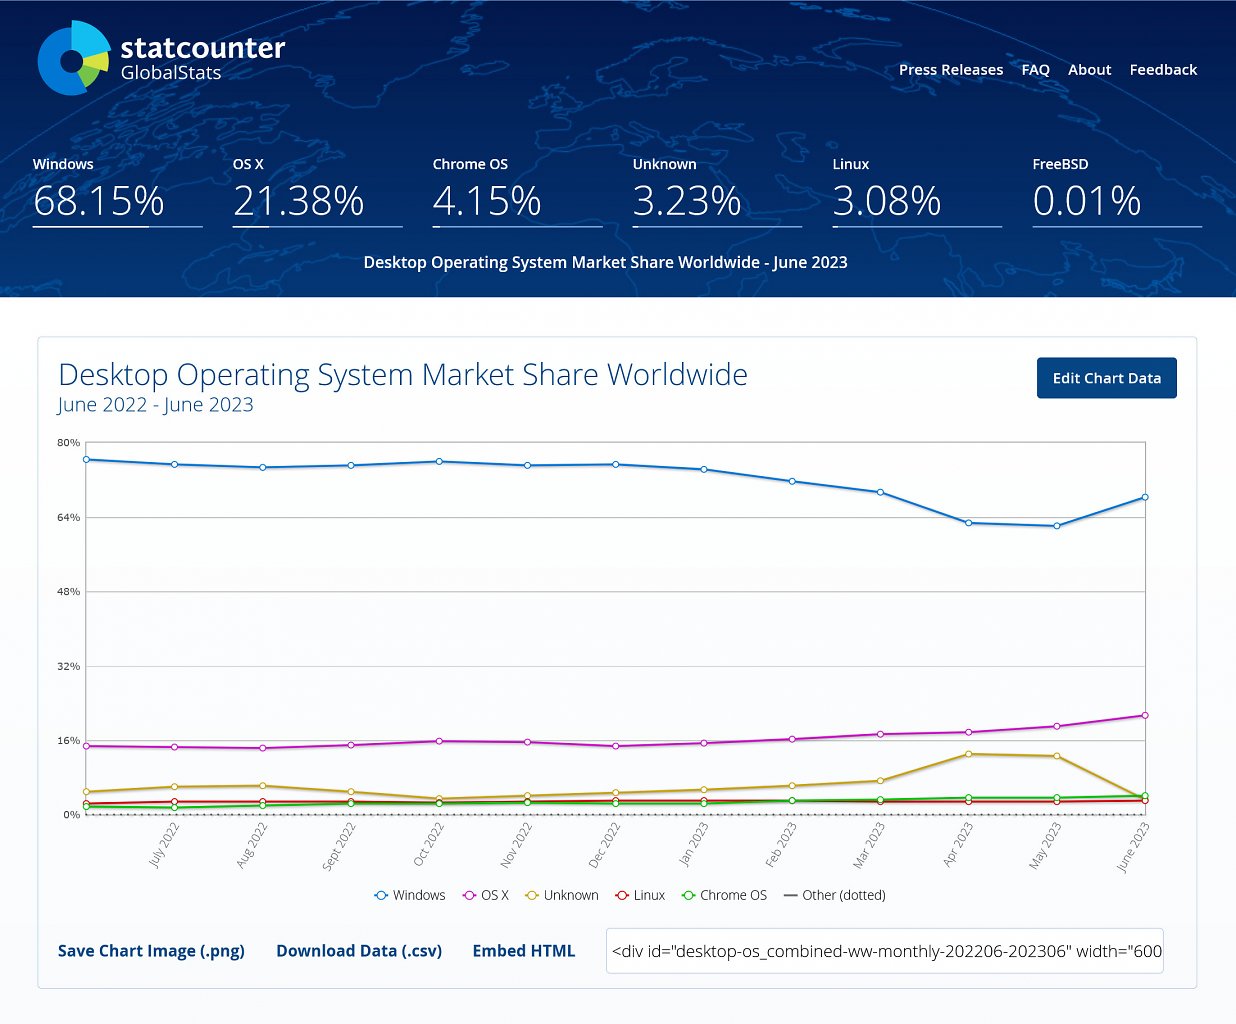The width and height of the screenshot is (1236, 1024).
Task: Click the Sept 2022 axis label
Action: point(339,847)
